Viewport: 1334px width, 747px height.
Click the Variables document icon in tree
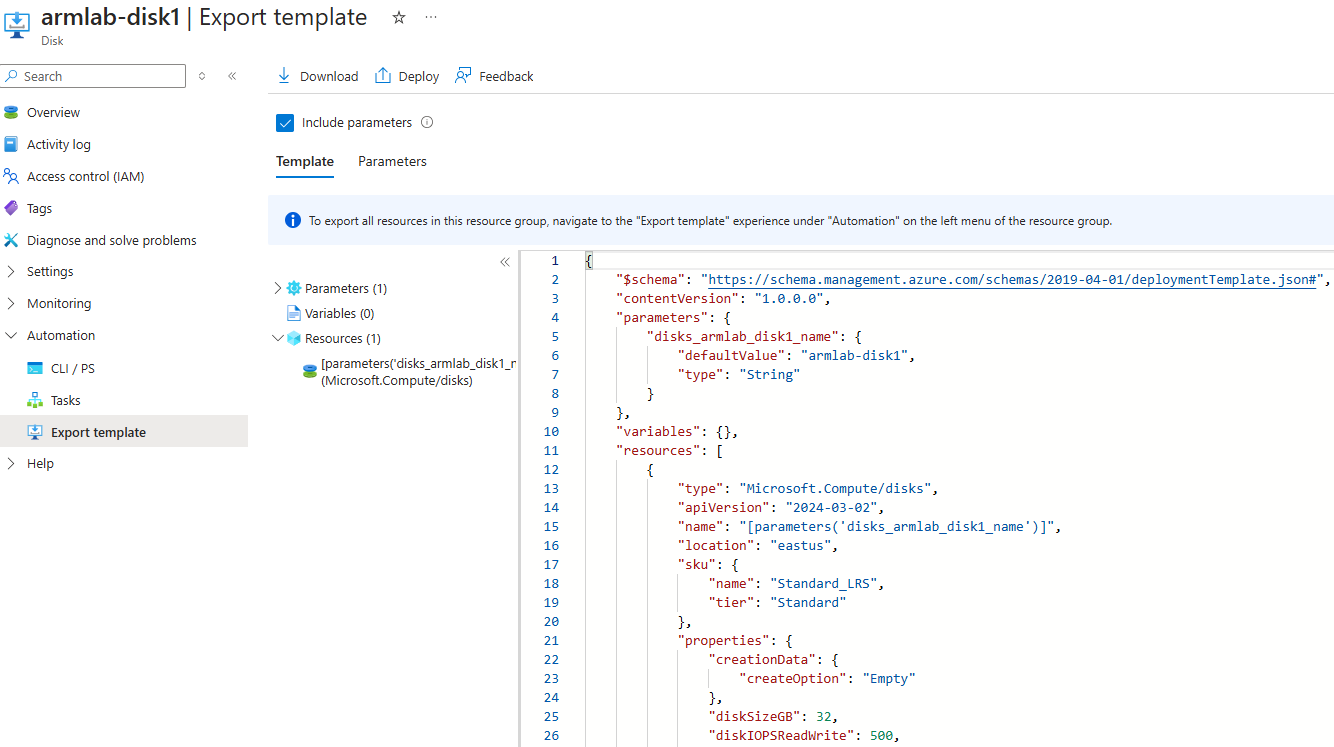coord(294,314)
